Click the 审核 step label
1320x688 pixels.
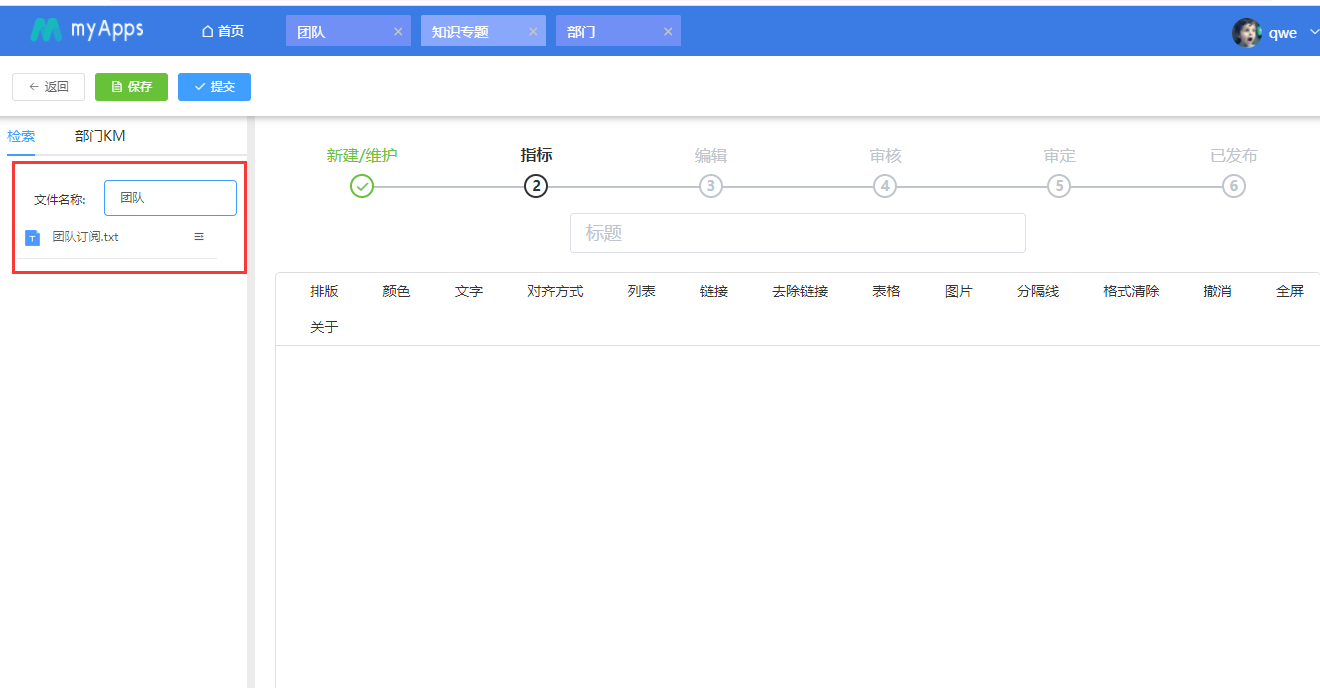click(x=885, y=155)
